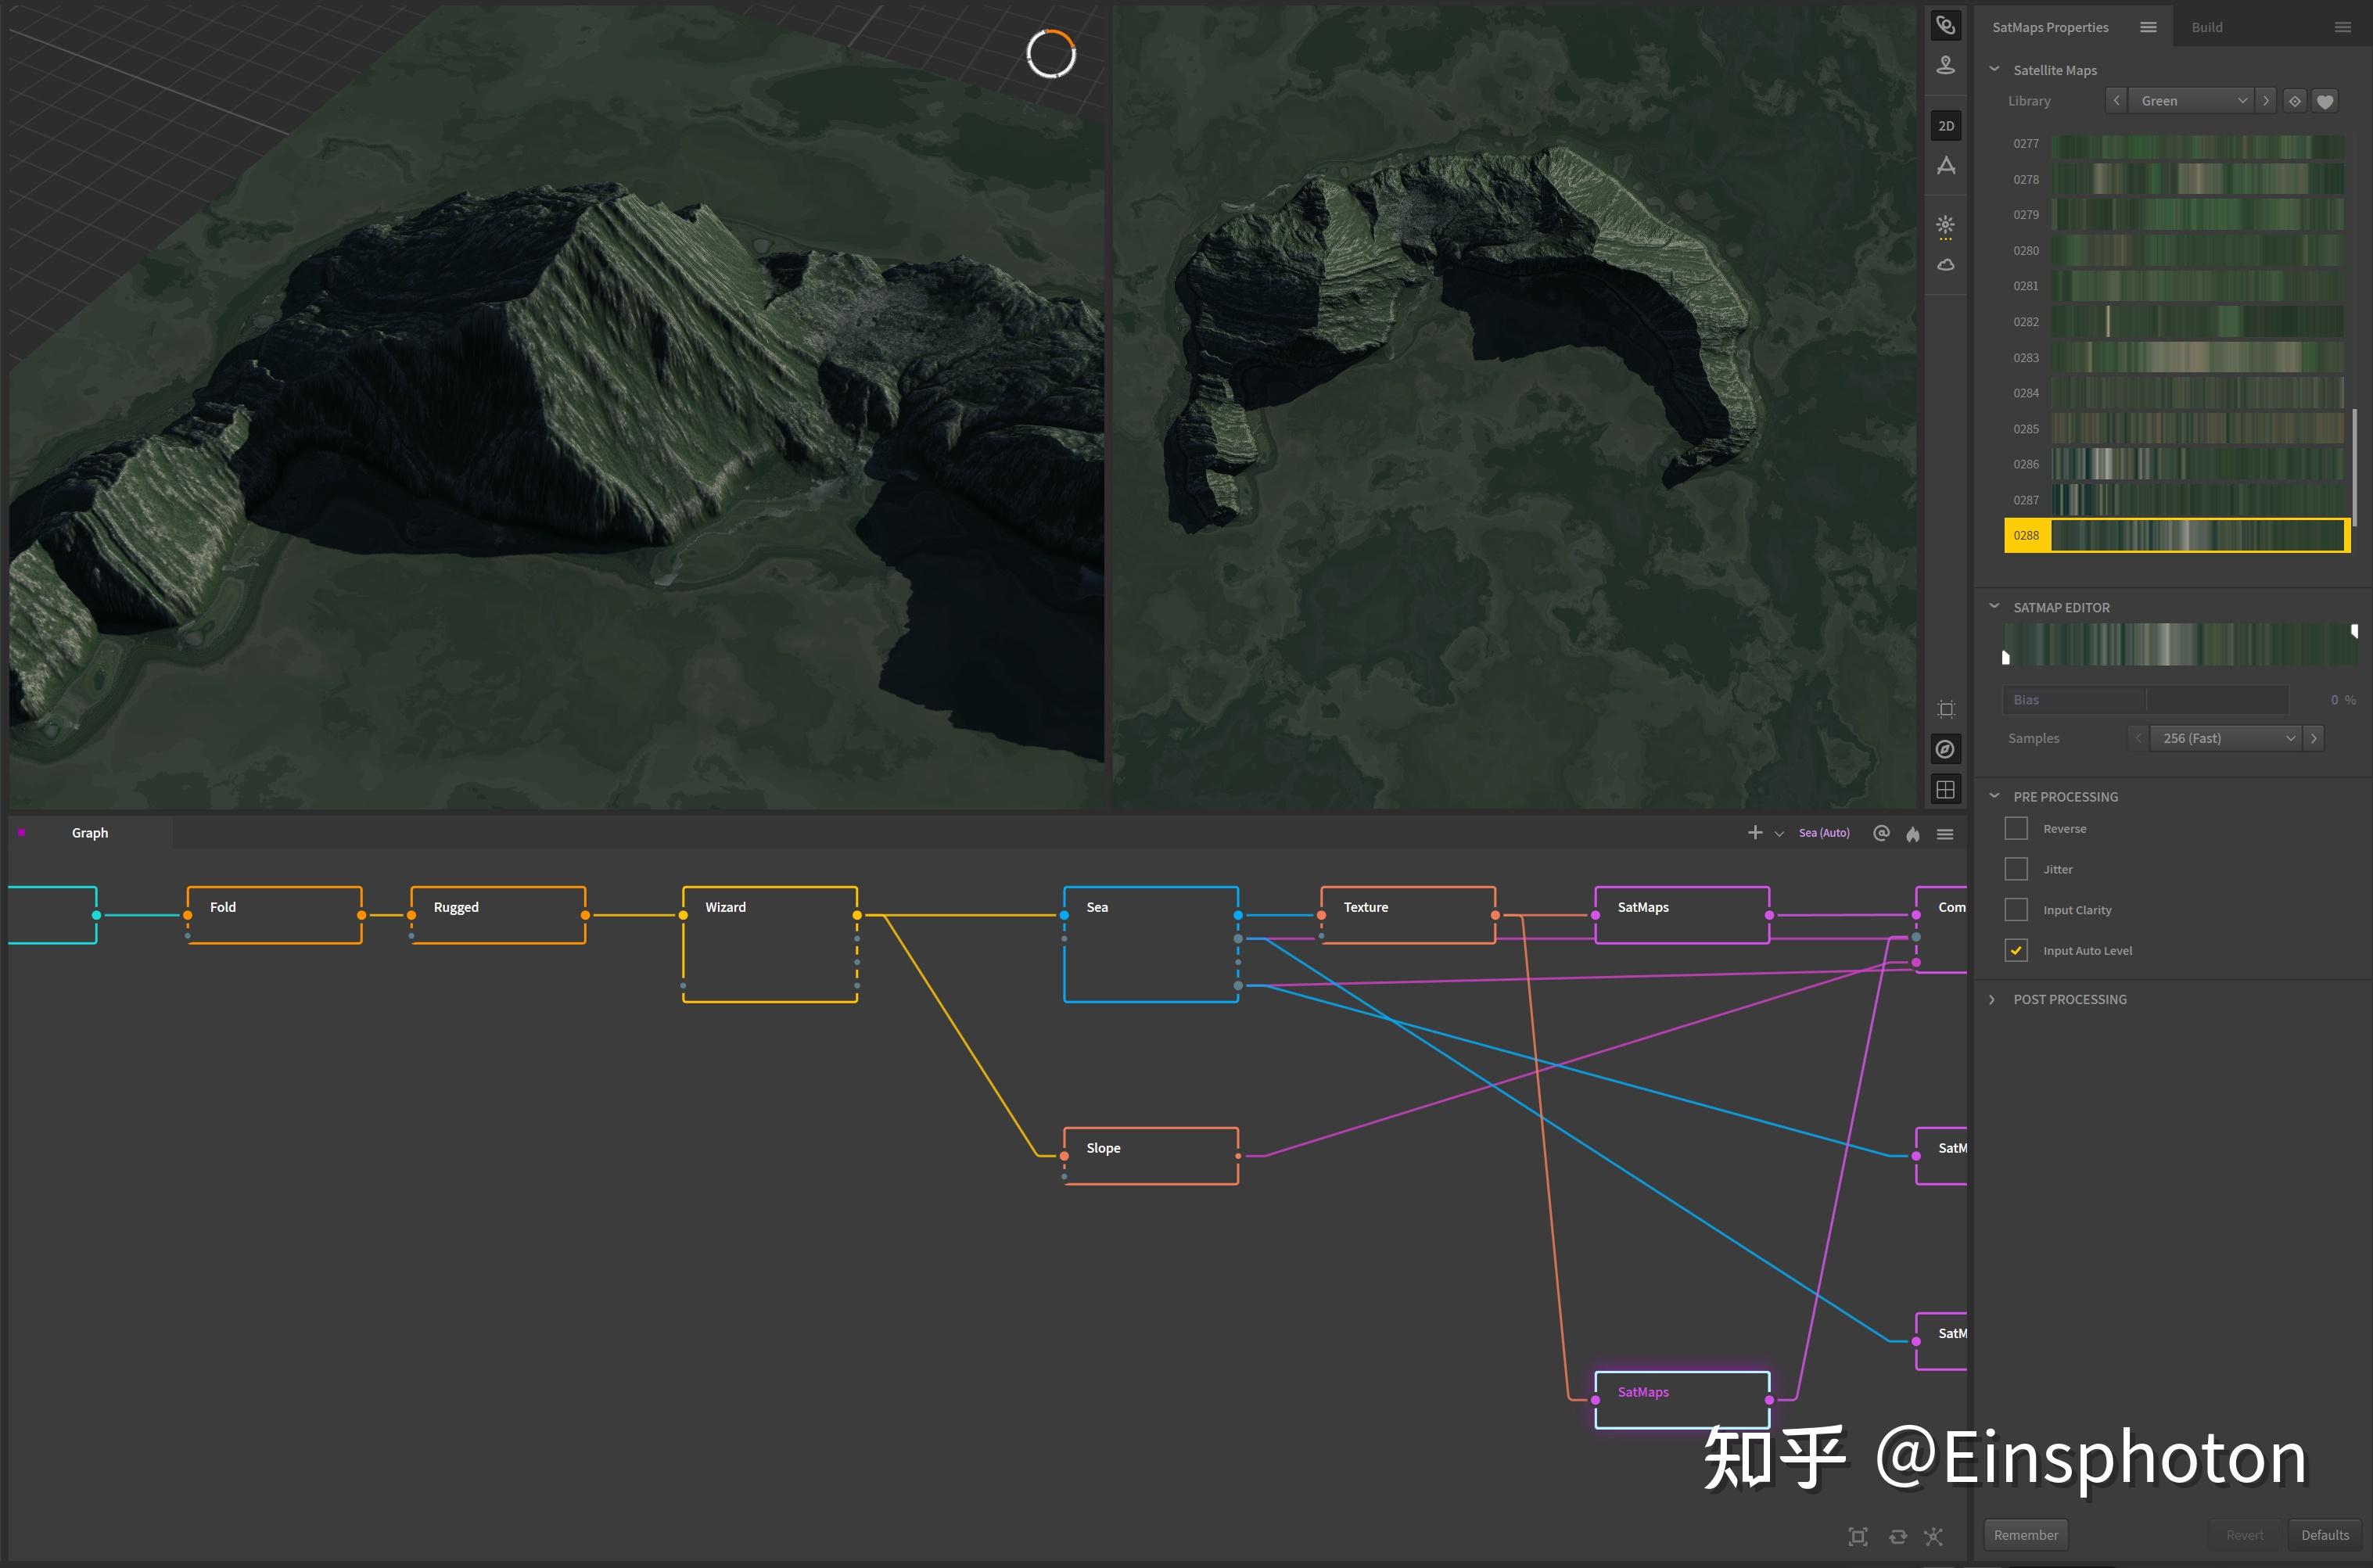The width and height of the screenshot is (2373, 1568).
Task: Click the cloud atmosphere icon
Action: point(1945,265)
